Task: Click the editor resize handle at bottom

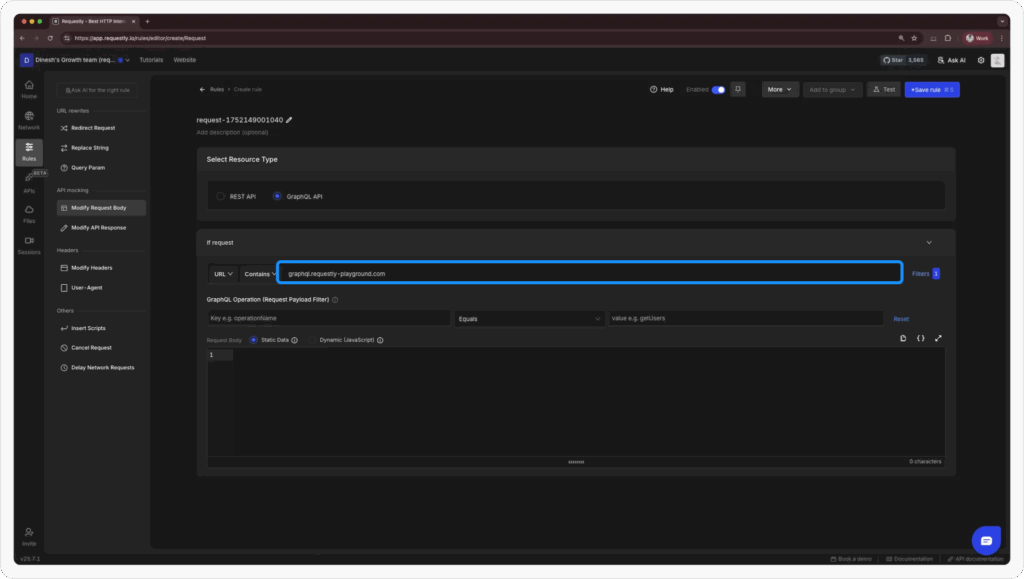Action: (576, 462)
